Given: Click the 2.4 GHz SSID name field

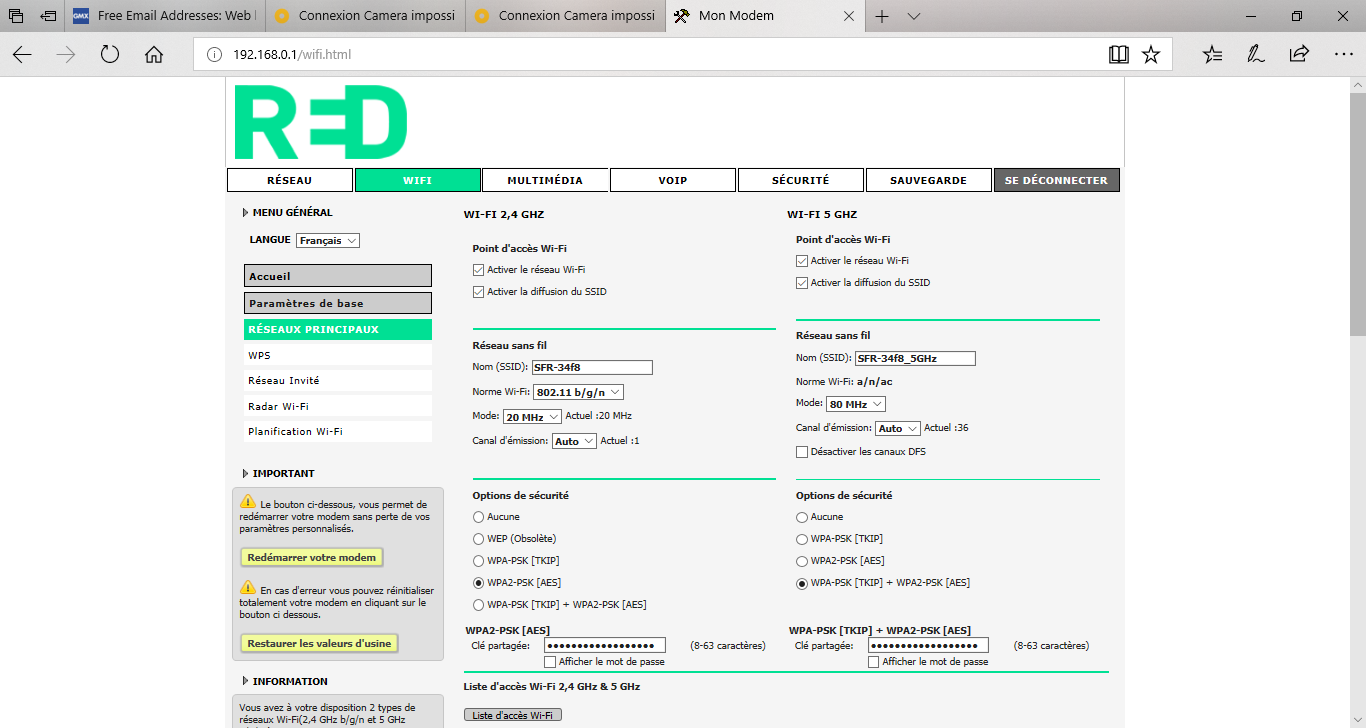Looking at the screenshot, I should [x=592, y=367].
